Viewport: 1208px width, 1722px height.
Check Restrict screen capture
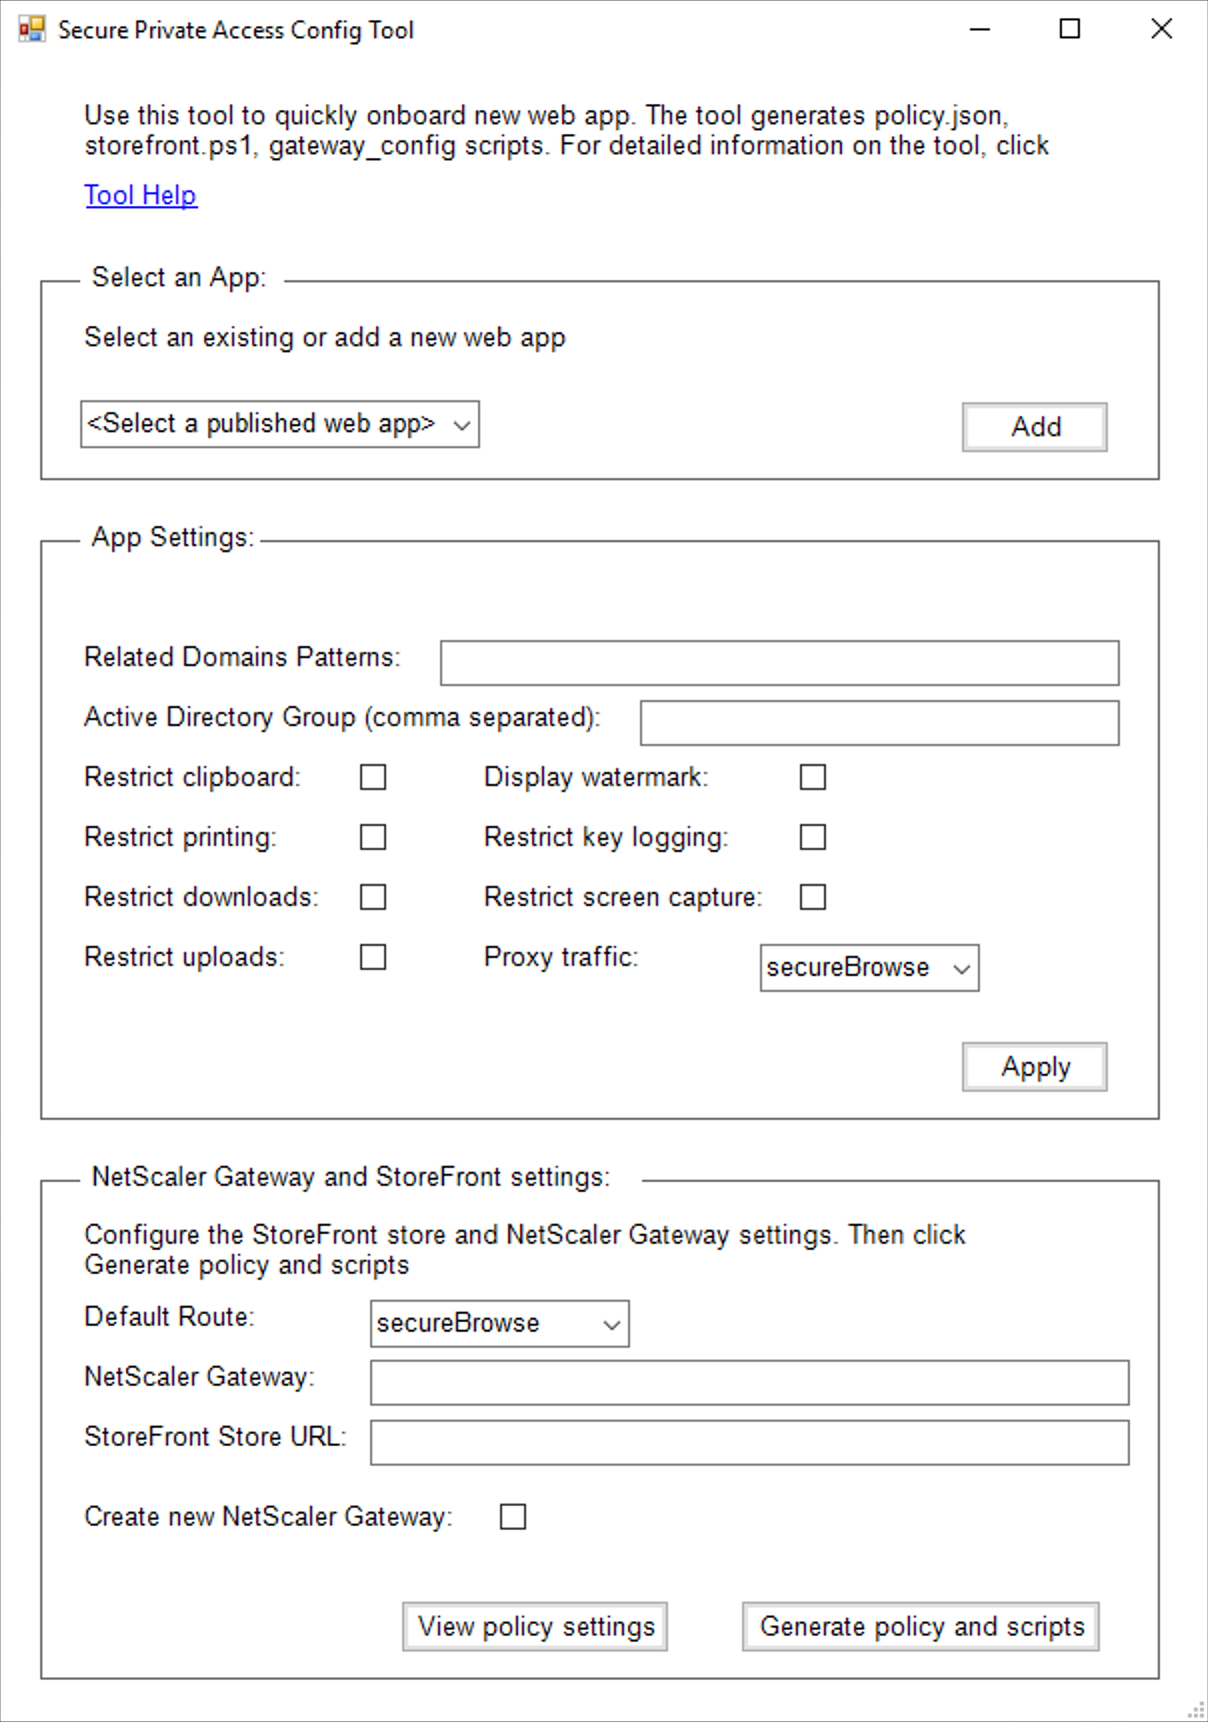[813, 897]
